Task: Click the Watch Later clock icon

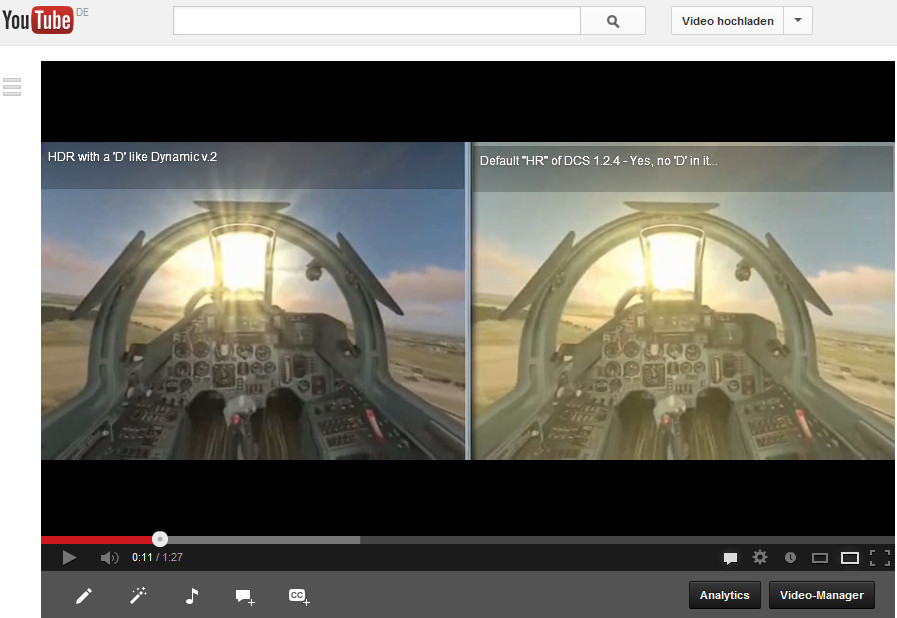Action: click(x=790, y=558)
